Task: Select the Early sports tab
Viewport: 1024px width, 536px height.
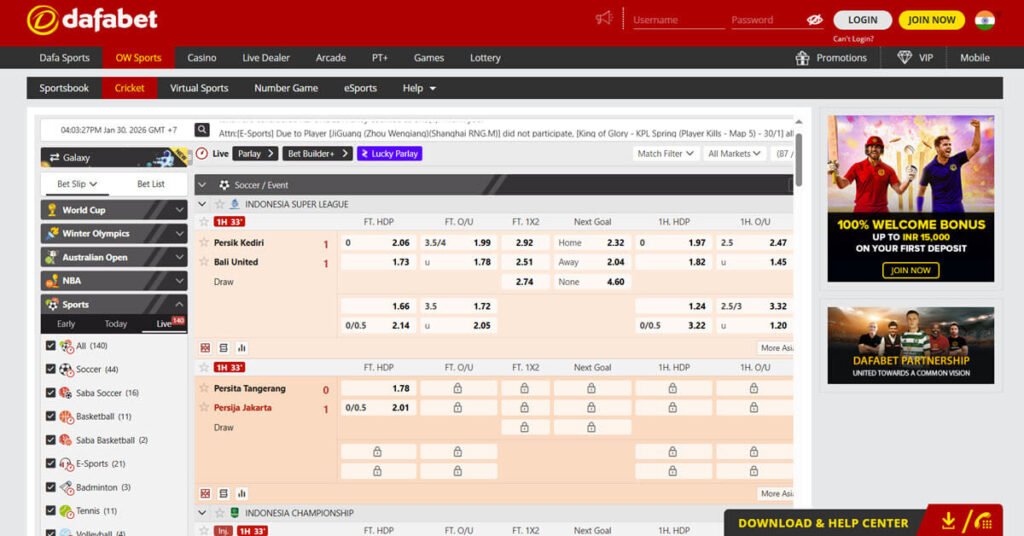Action: tap(66, 324)
